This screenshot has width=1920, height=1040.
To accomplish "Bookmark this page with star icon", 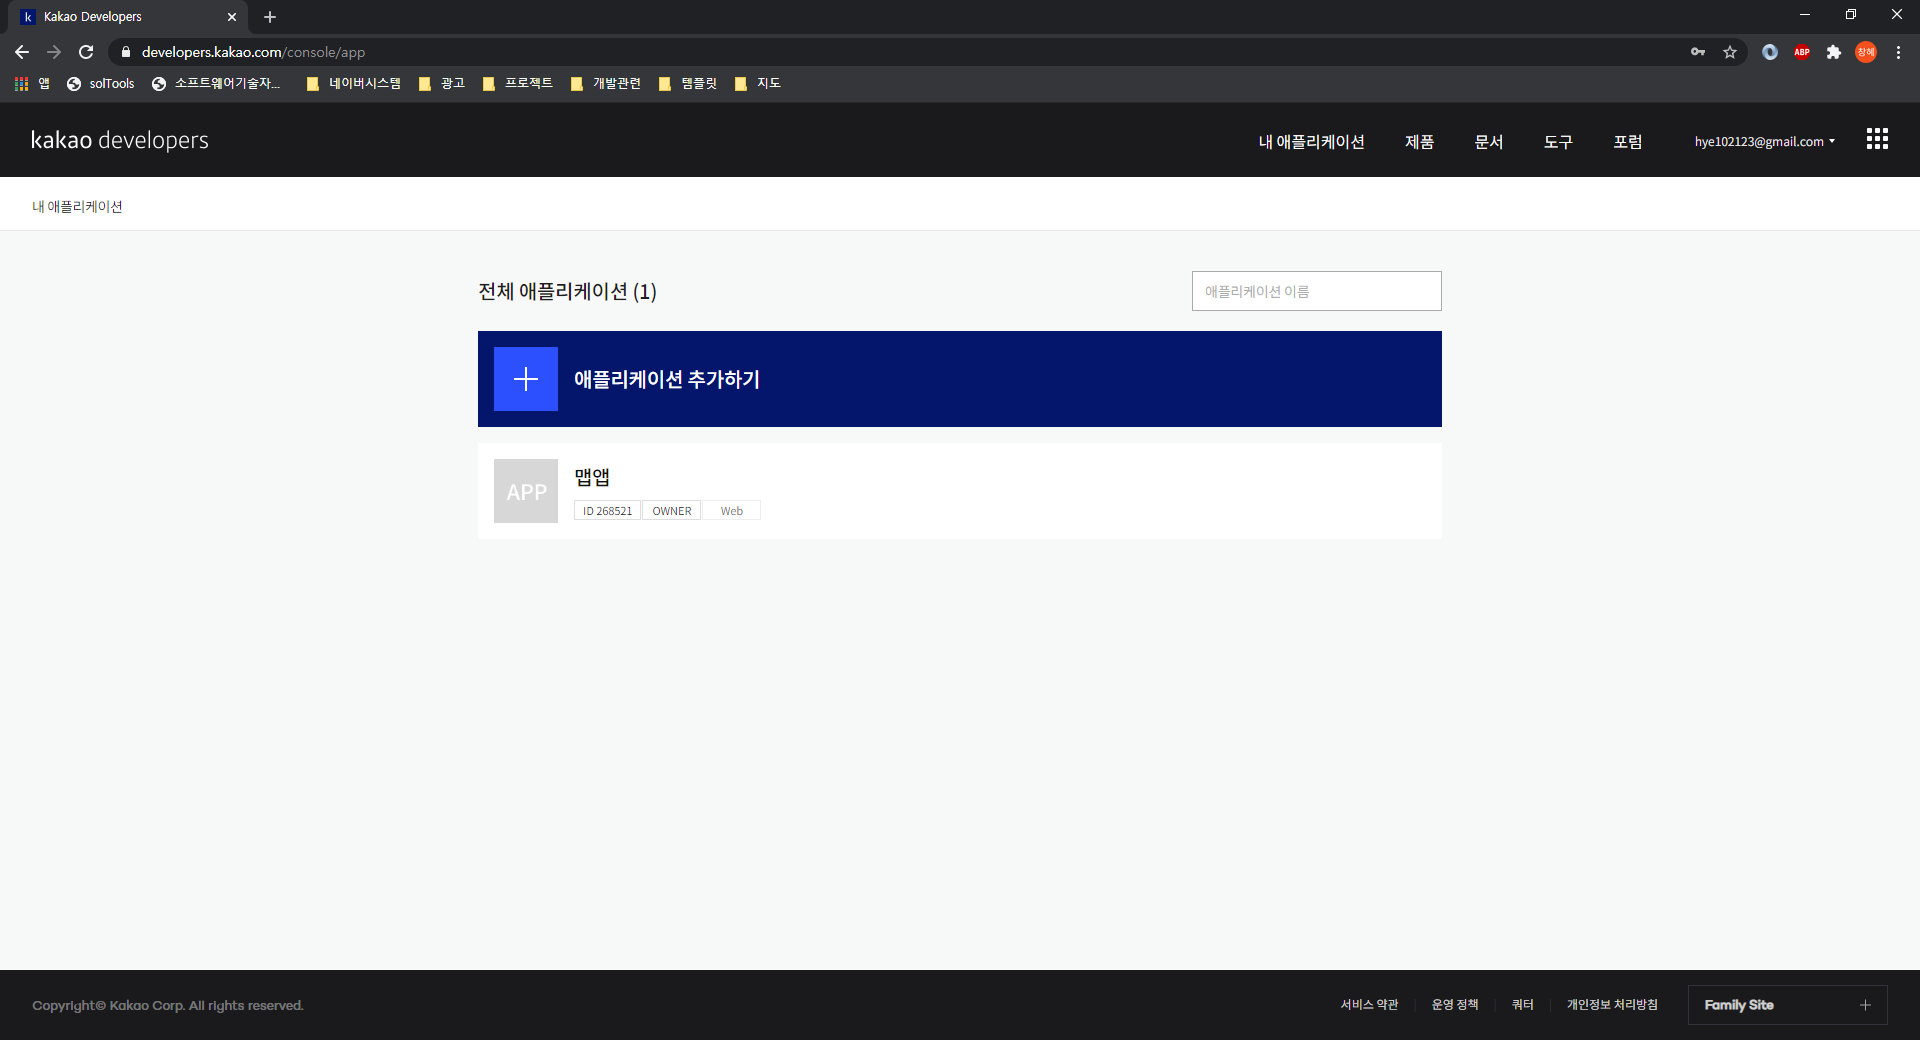I will [1730, 52].
